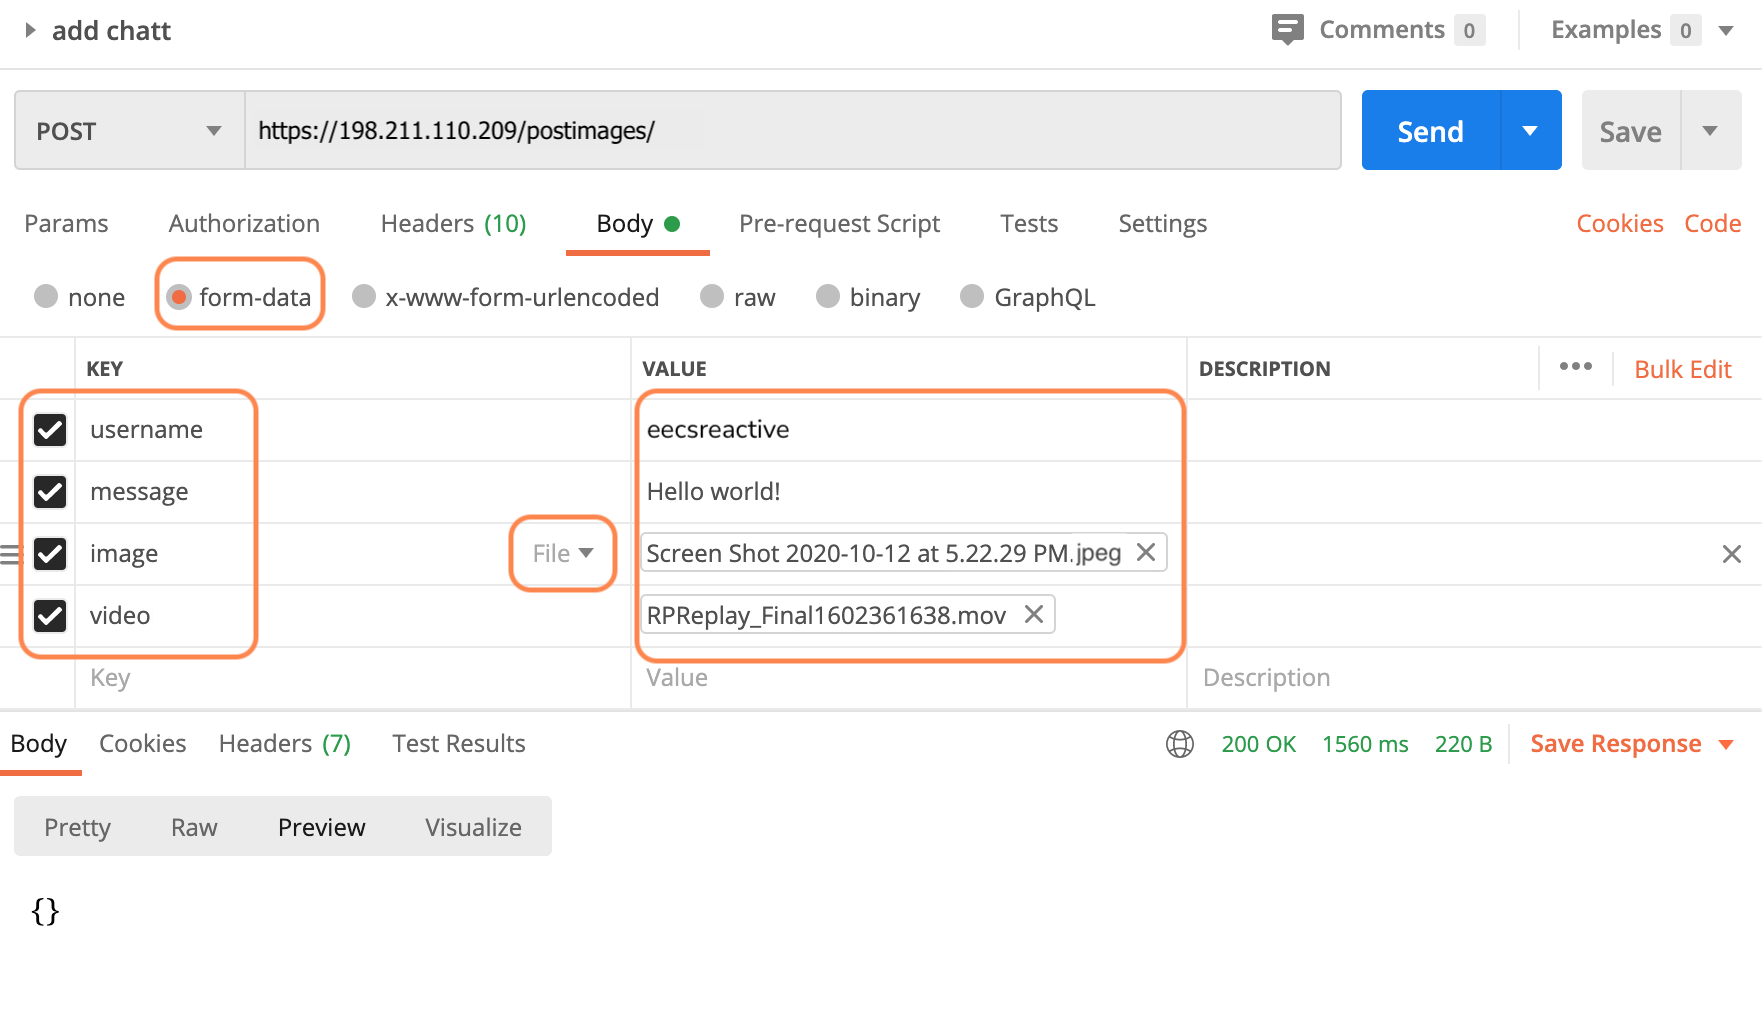Click the request URL input field
The width and height of the screenshot is (1762, 1028).
[x=792, y=131]
